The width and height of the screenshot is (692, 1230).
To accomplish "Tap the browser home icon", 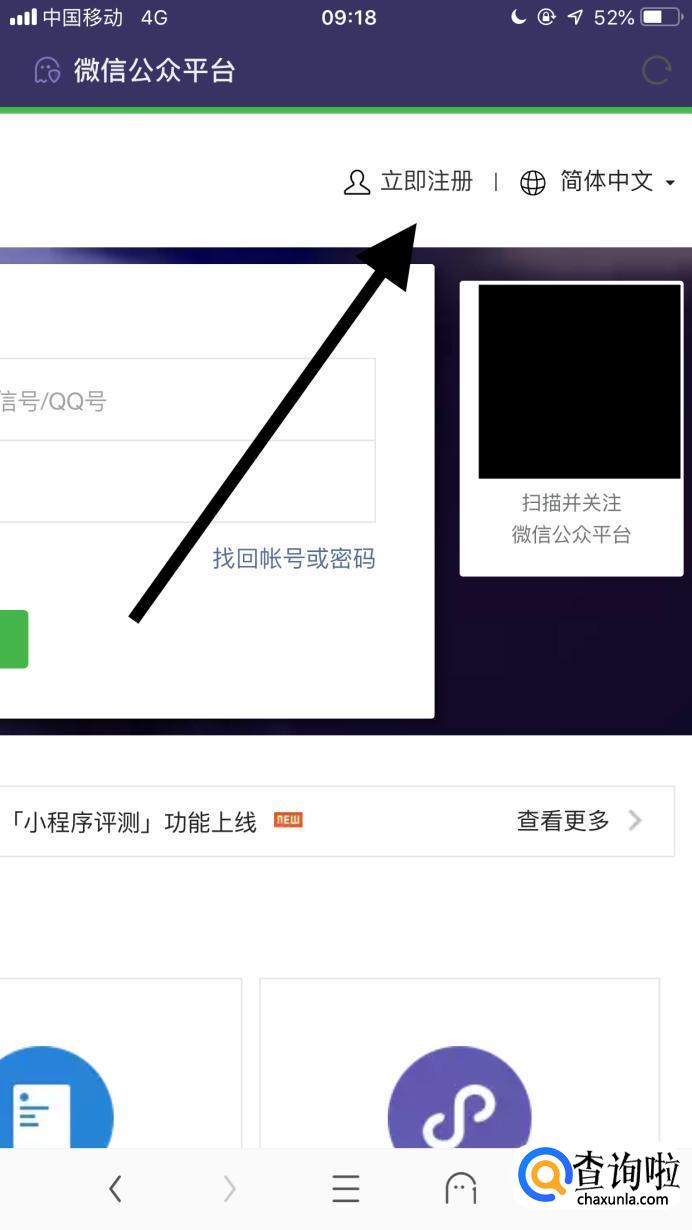I will [461, 1188].
